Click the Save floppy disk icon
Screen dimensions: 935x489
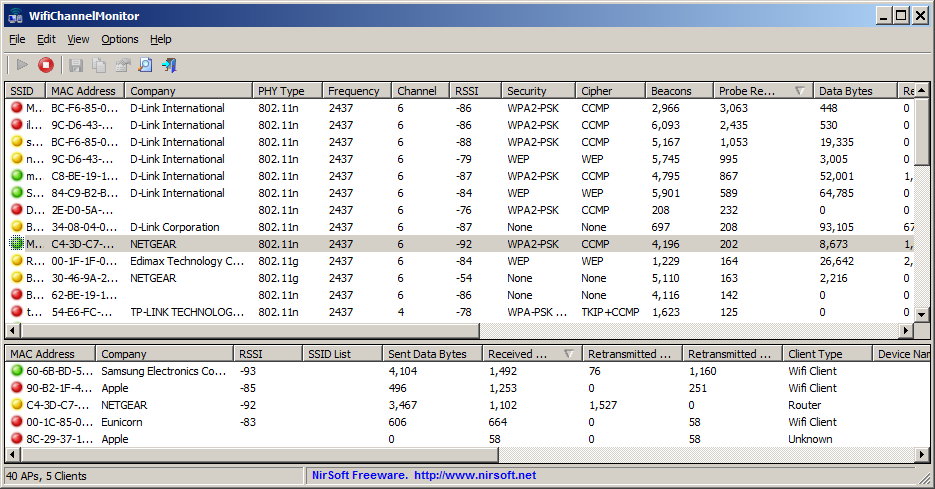76,65
